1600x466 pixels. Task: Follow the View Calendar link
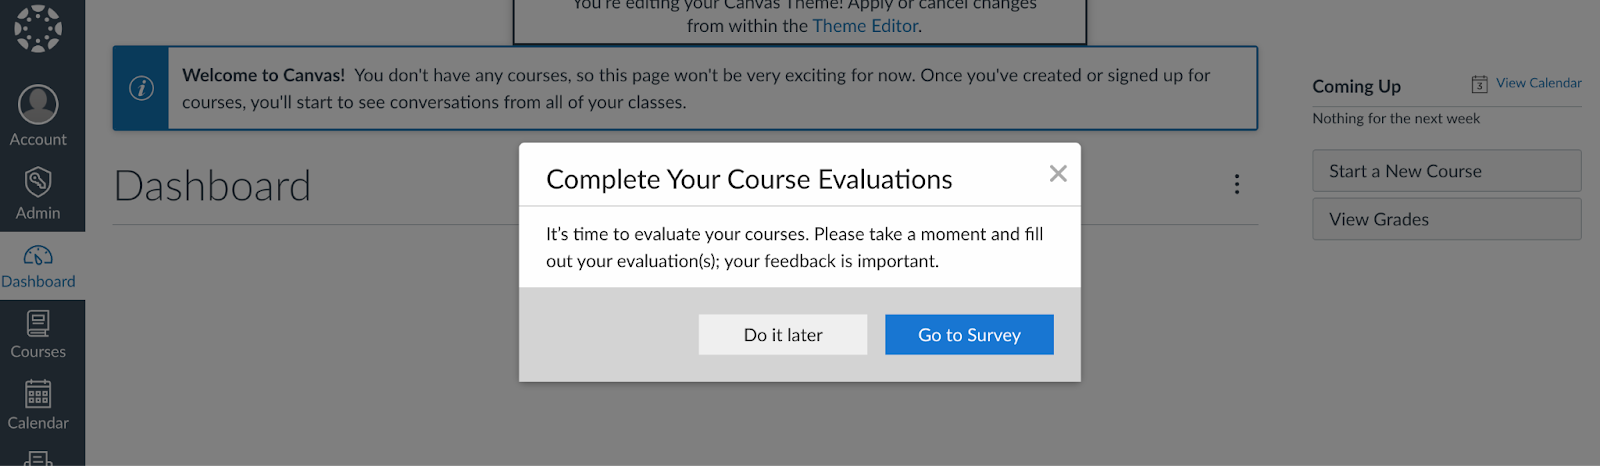[1538, 83]
